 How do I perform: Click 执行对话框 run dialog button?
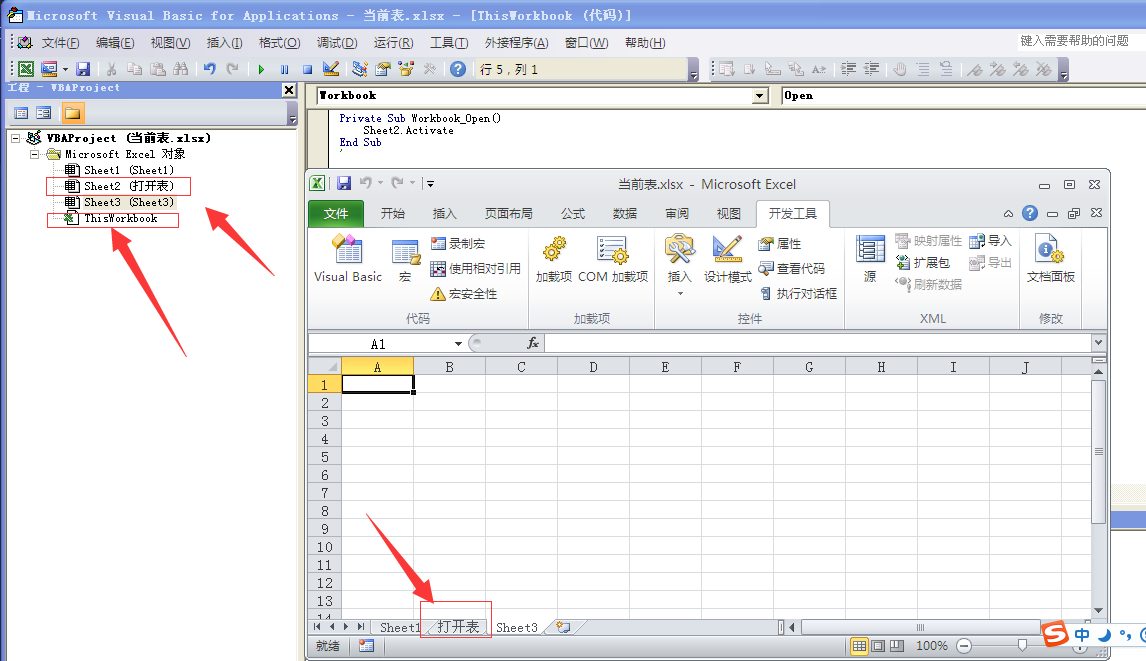[x=798, y=293]
